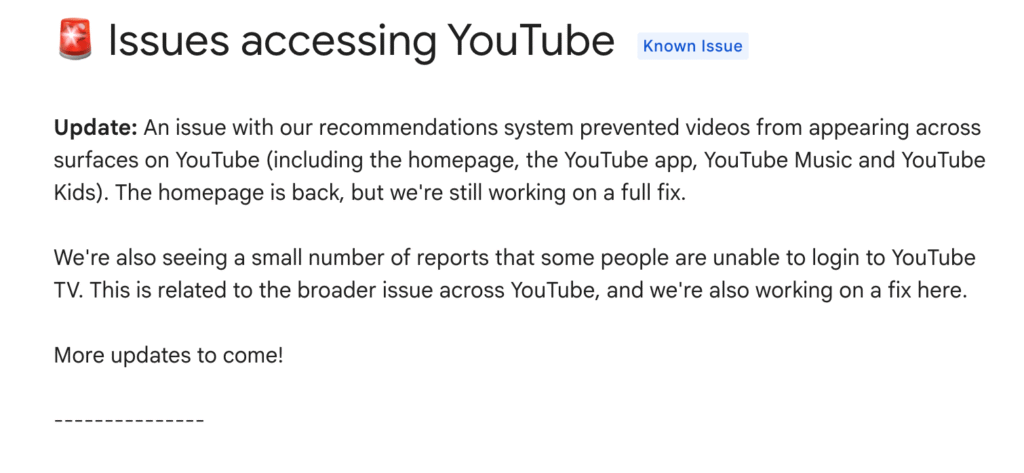This screenshot has height=473, width=1024.
Task: Select the Issues accessing YouTube heading
Action: [x=360, y=41]
